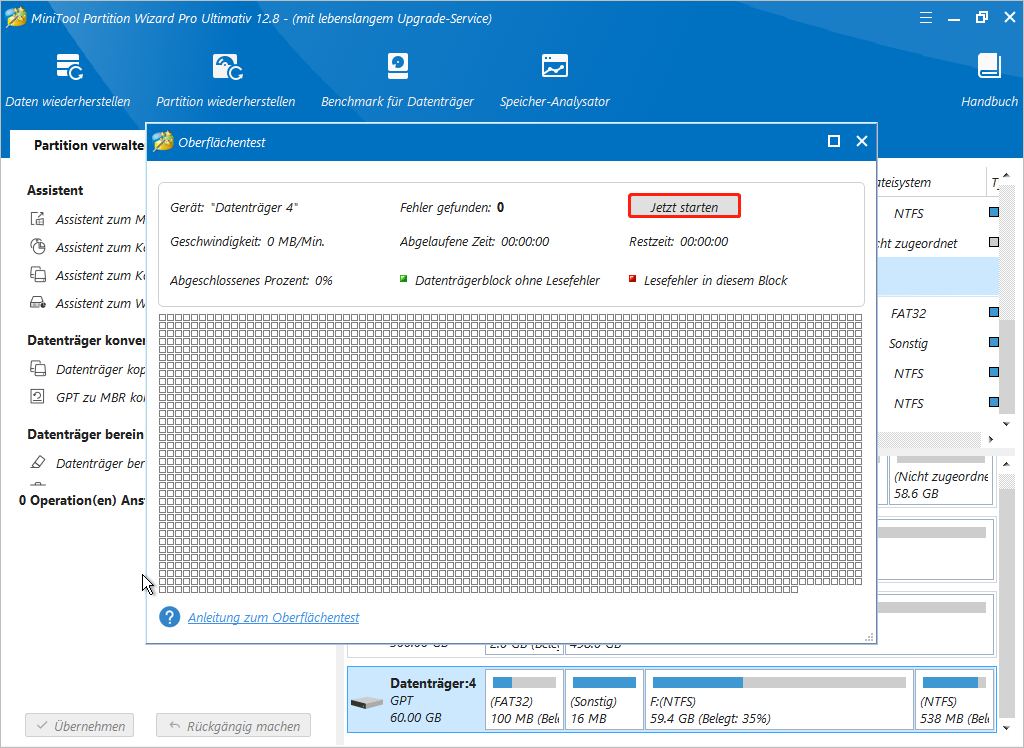1024x748 pixels.
Task: Click the Dateisystem column header
Action: point(904,182)
